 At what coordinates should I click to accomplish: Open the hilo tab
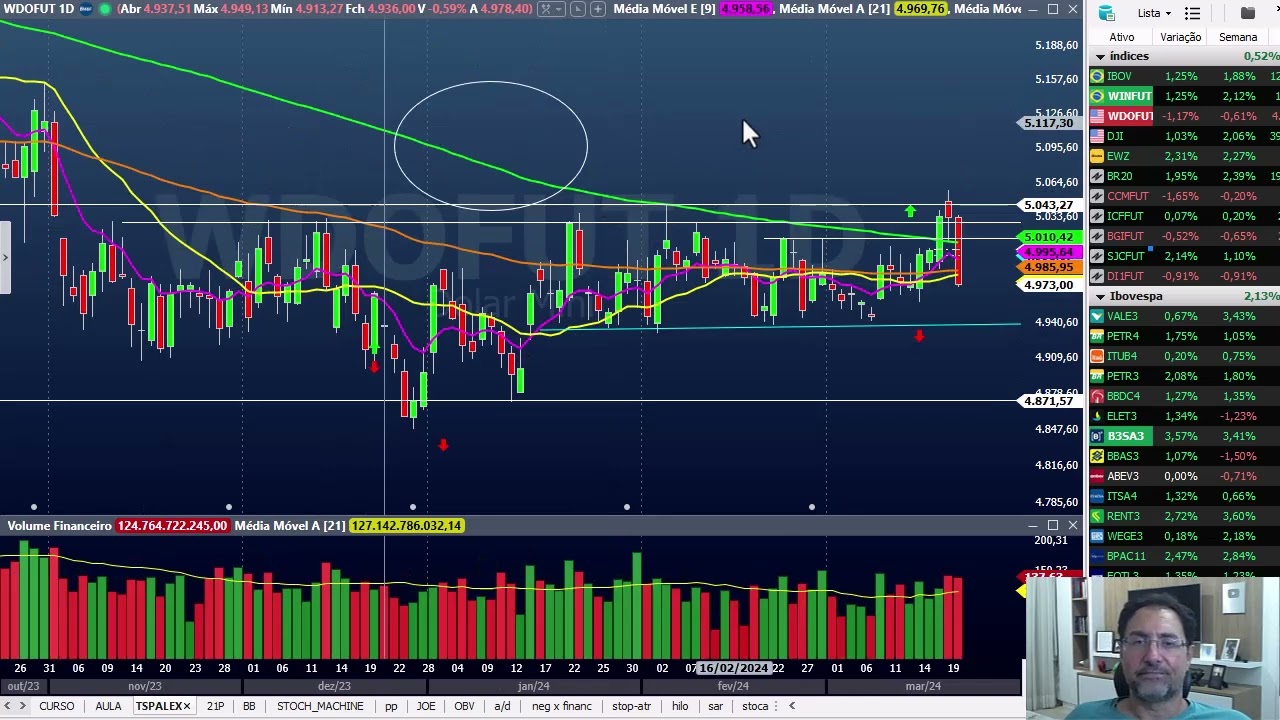click(680, 706)
